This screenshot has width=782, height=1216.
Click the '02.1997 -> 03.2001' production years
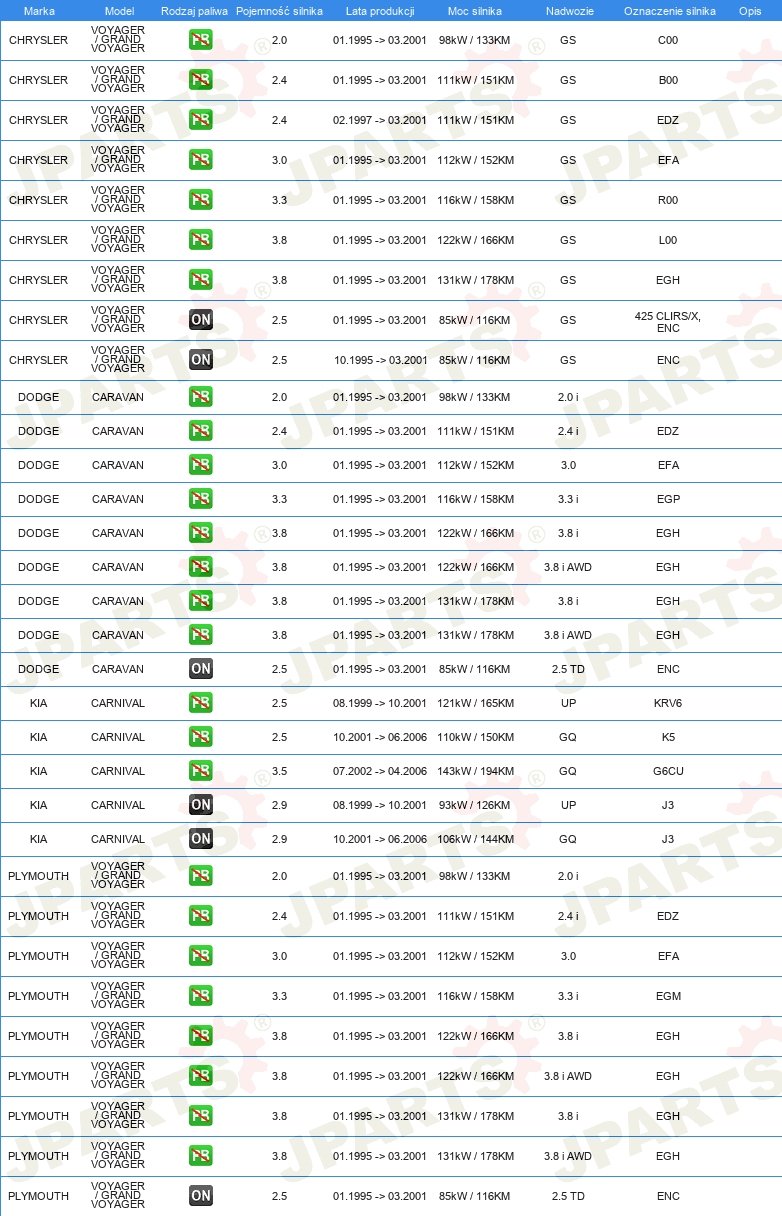tap(380, 120)
